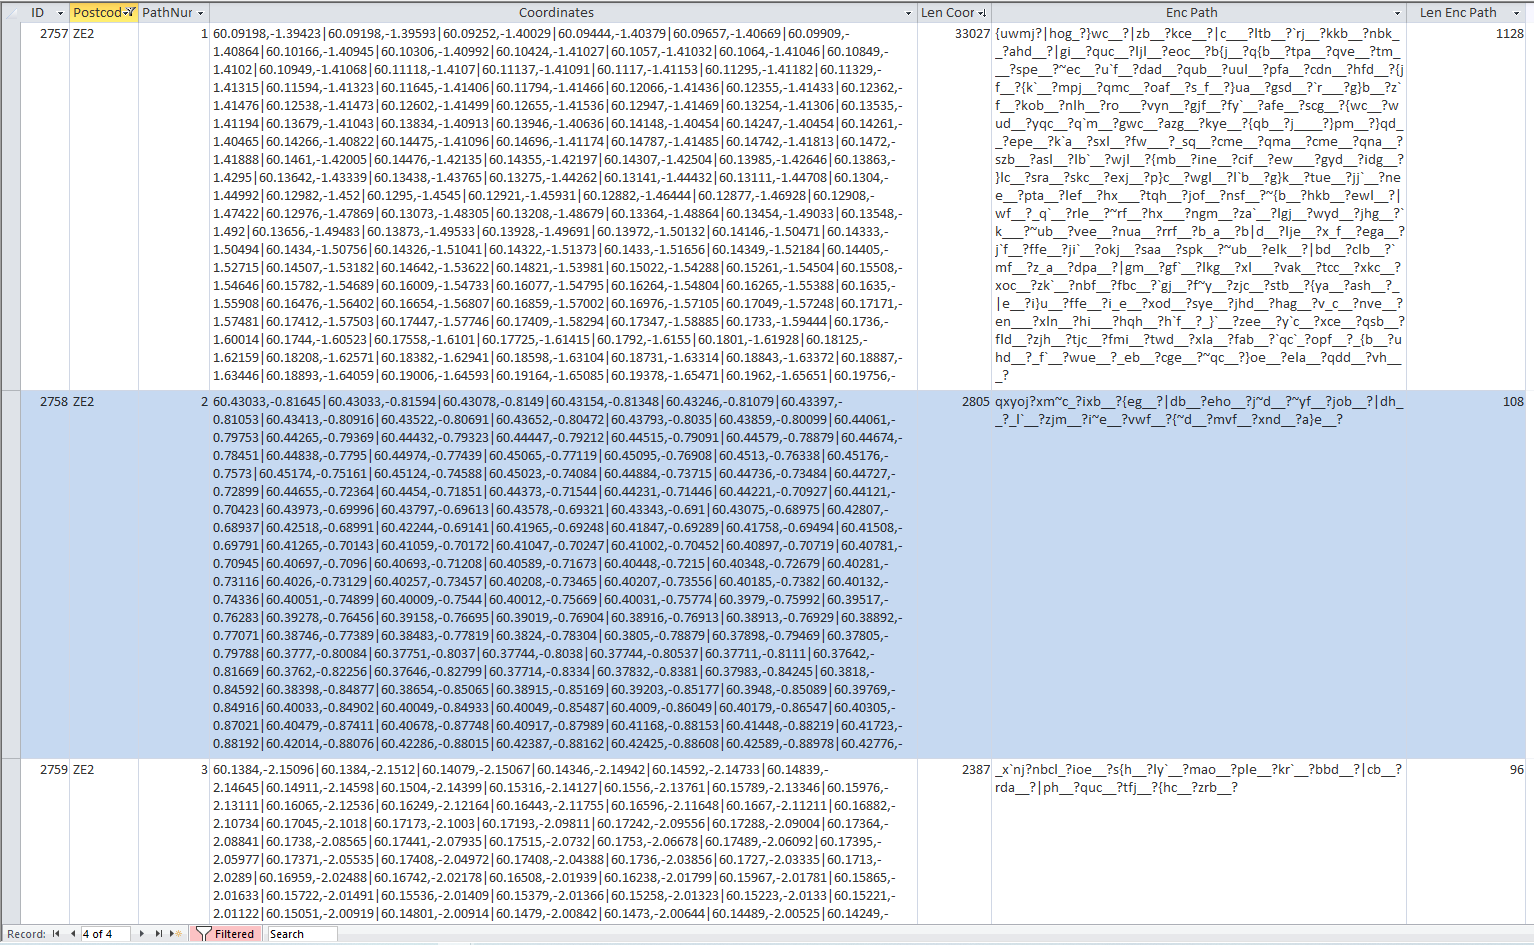Viewport: 1534px width, 945px height.
Task: Go to next record
Action: click(x=142, y=934)
